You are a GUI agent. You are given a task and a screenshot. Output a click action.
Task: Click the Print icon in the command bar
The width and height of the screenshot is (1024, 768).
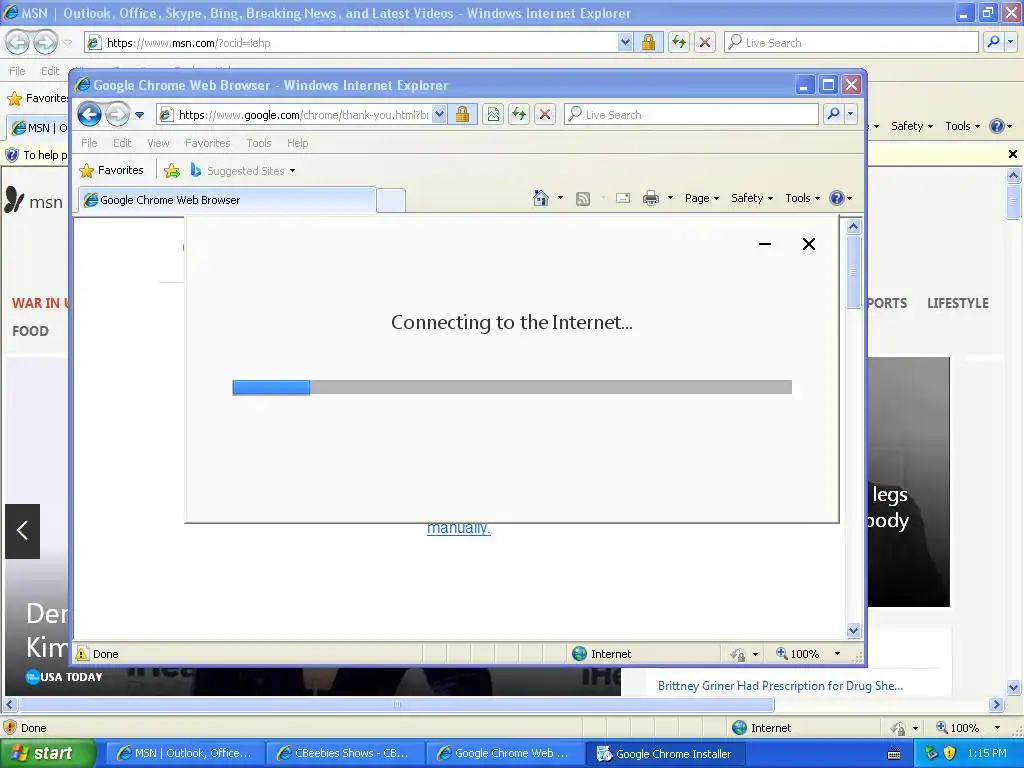pos(651,198)
